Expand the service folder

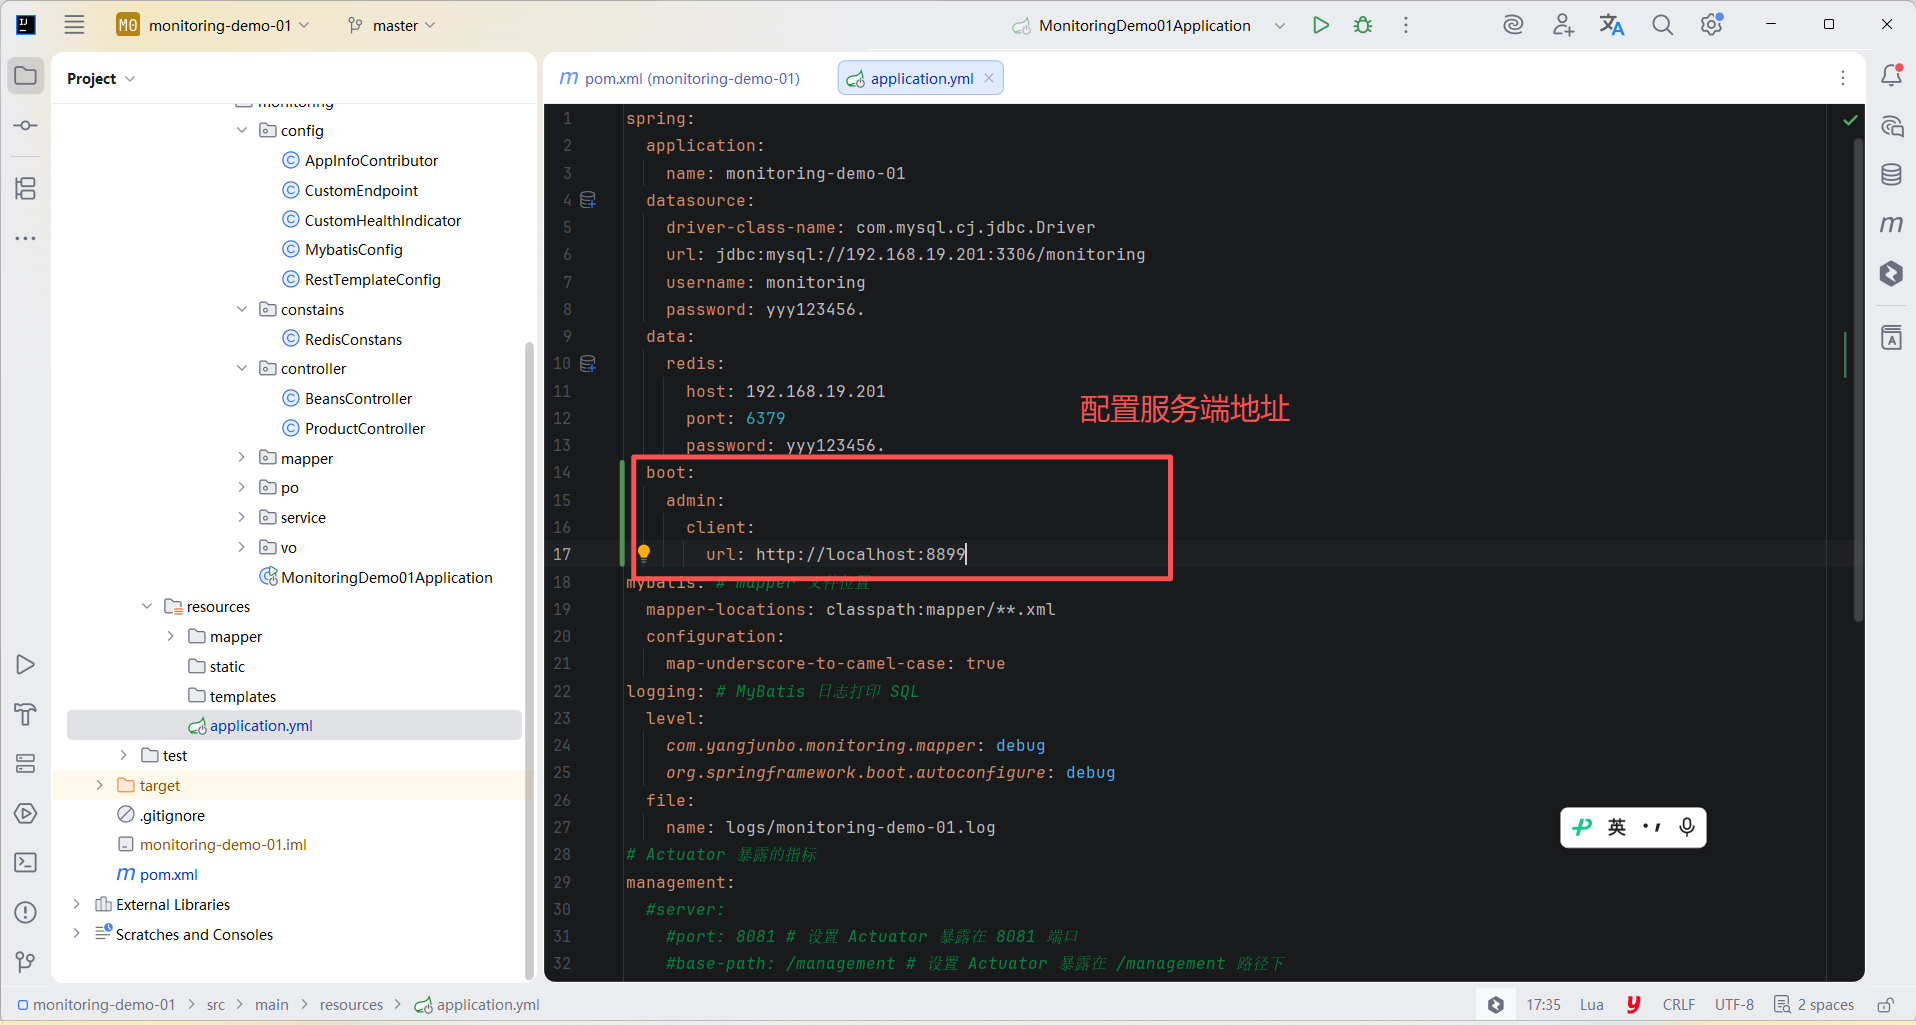[x=242, y=517]
